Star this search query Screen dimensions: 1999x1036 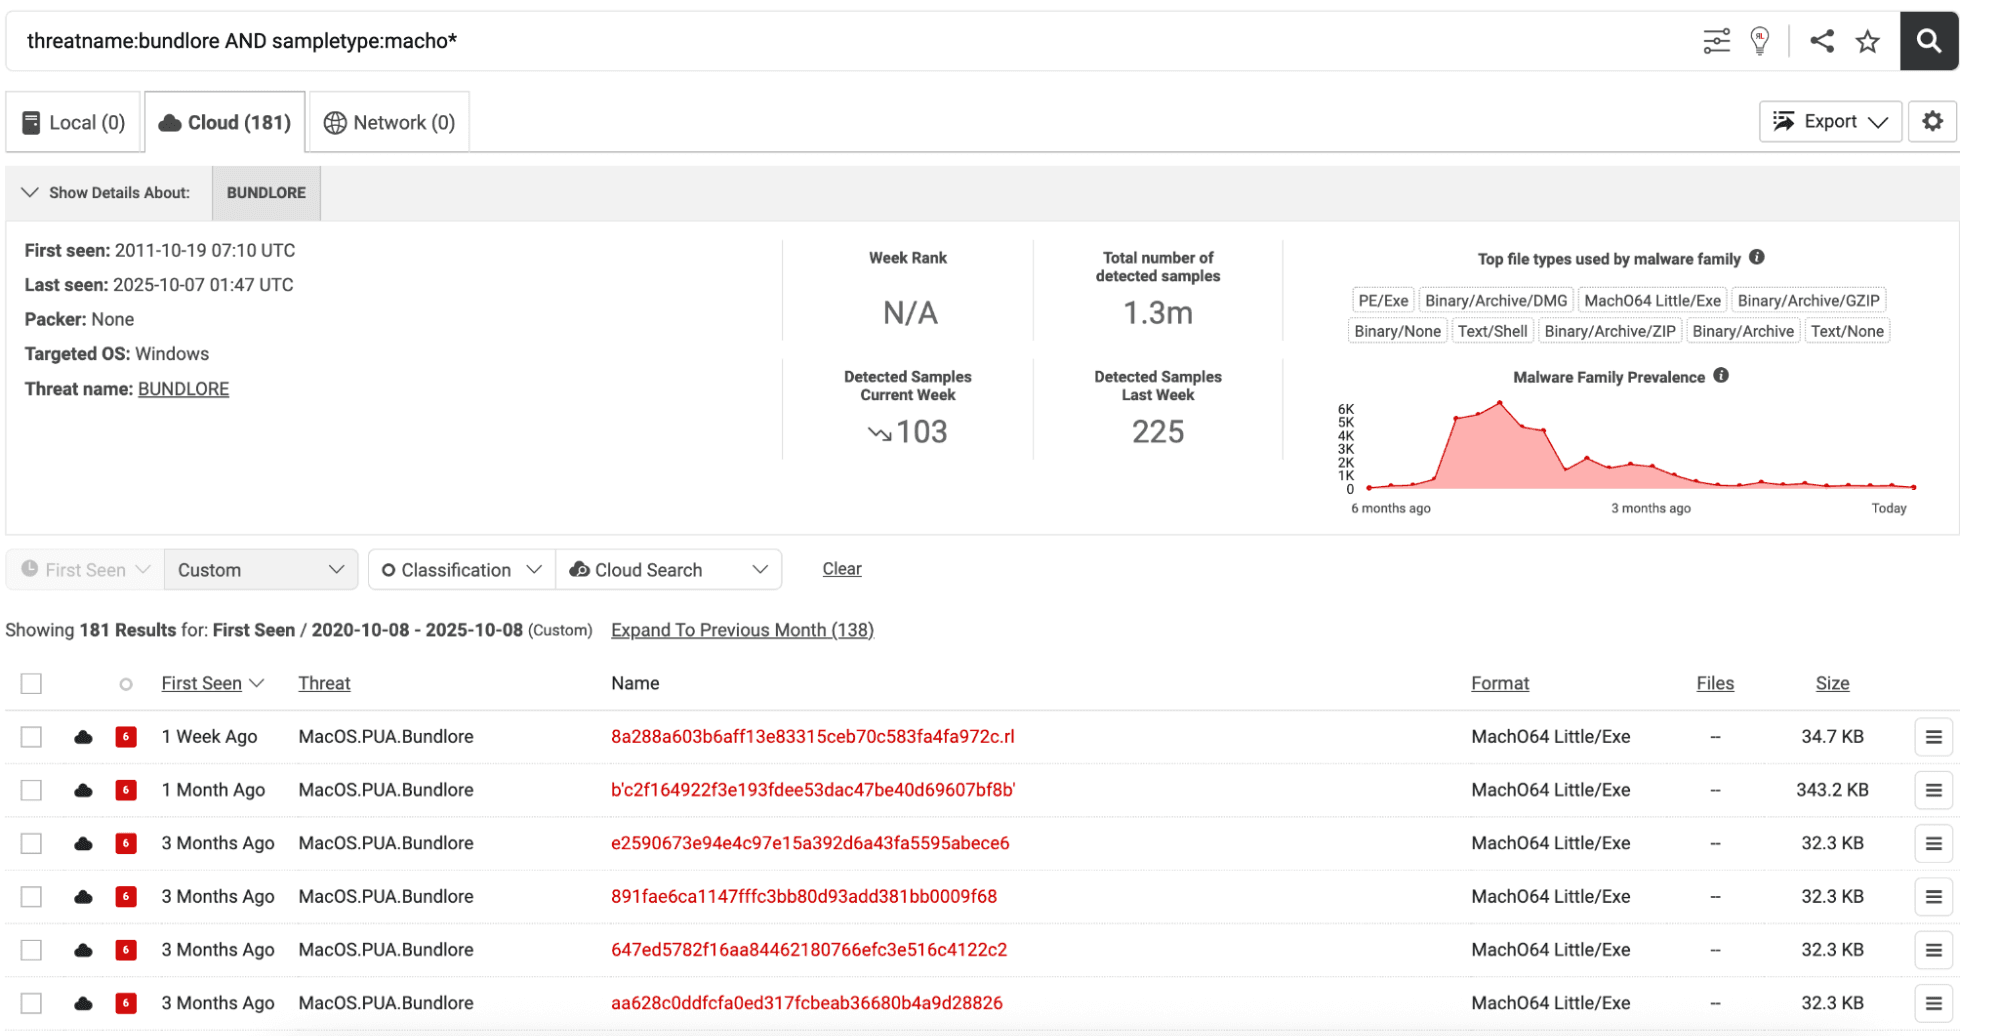[1868, 40]
